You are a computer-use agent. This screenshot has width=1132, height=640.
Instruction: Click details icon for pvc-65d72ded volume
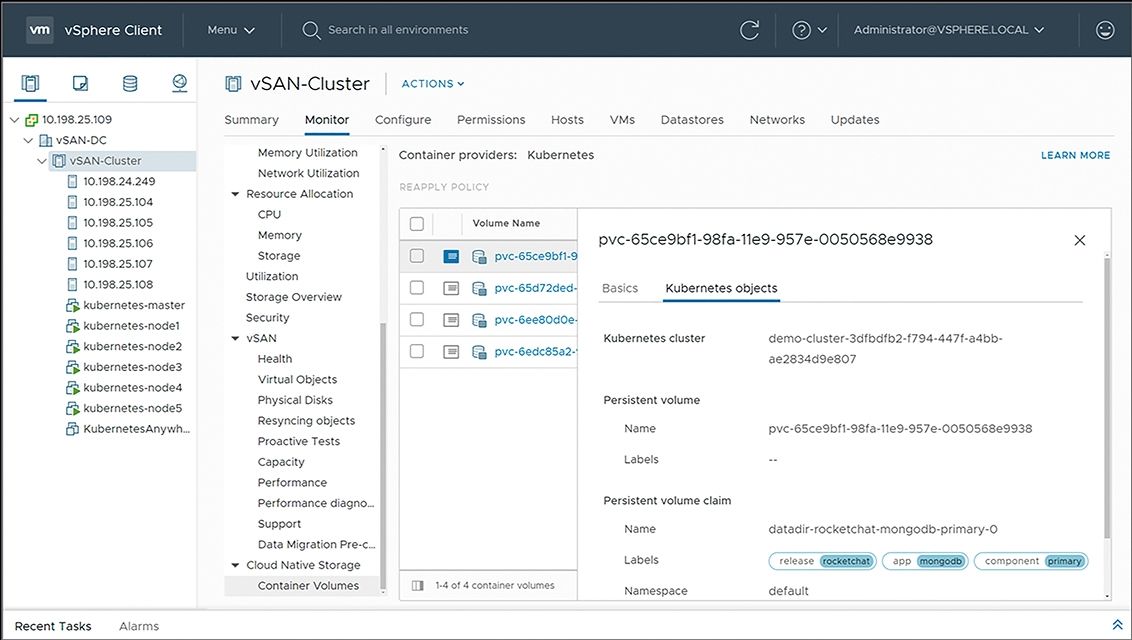pyautogui.click(x=451, y=288)
